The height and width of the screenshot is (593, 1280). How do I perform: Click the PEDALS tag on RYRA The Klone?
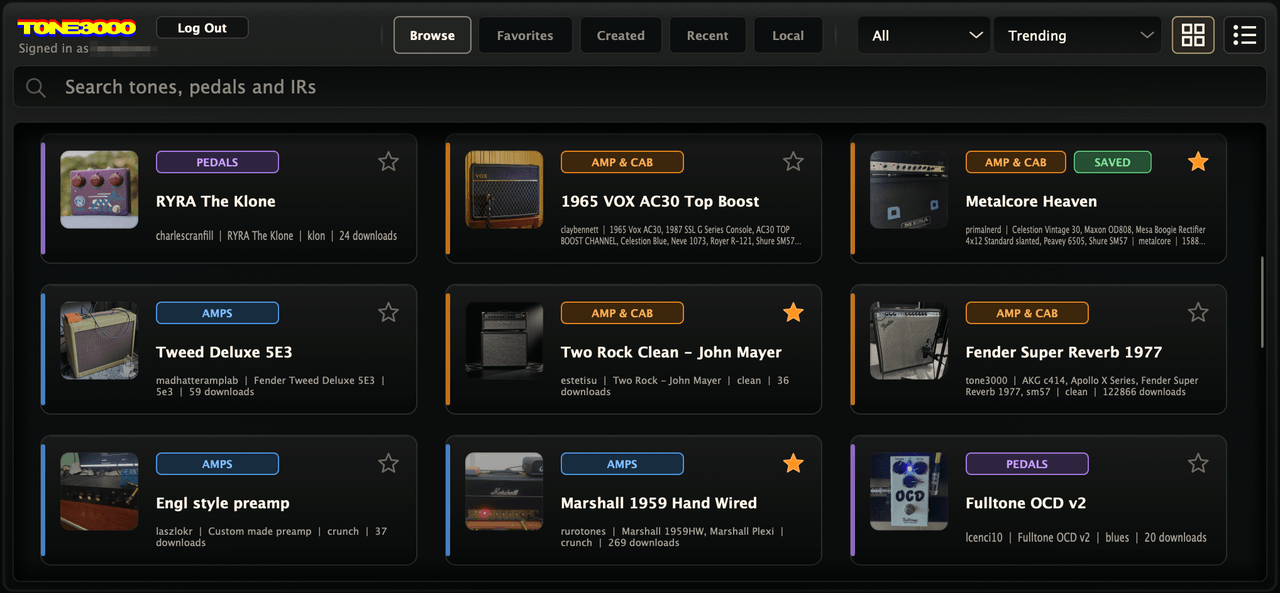click(x=217, y=162)
